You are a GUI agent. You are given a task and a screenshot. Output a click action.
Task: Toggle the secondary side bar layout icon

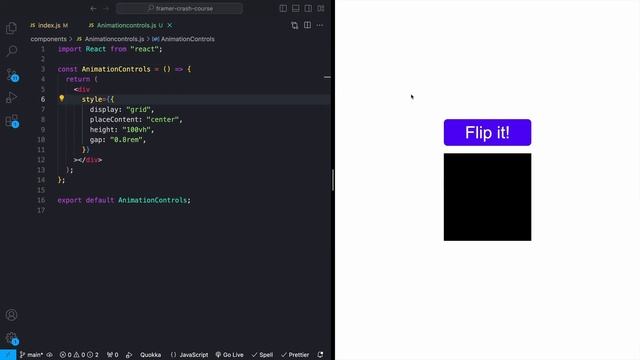click(308, 9)
